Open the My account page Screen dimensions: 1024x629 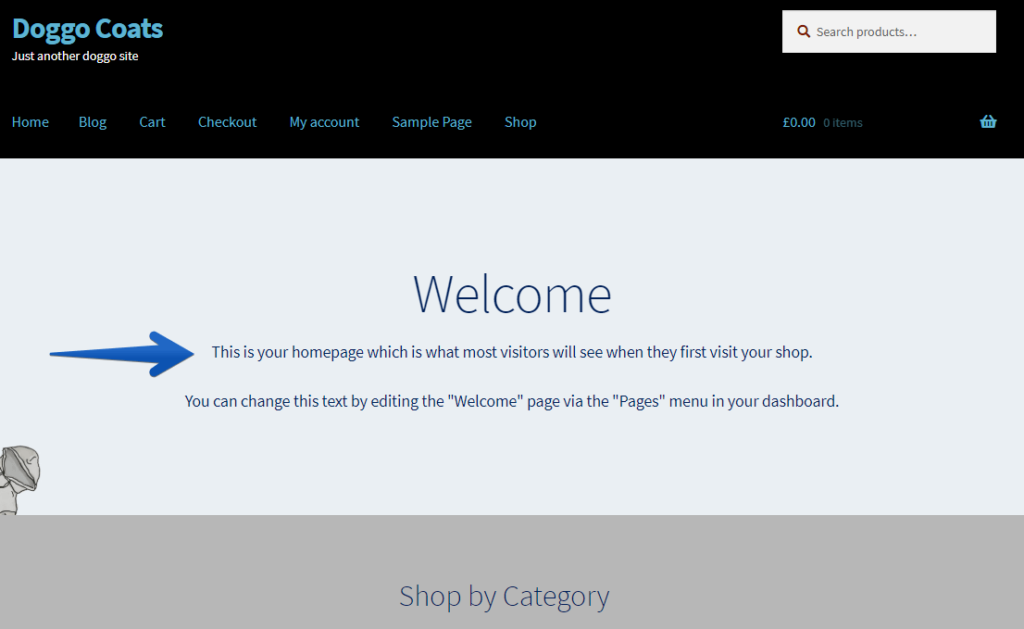click(324, 121)
